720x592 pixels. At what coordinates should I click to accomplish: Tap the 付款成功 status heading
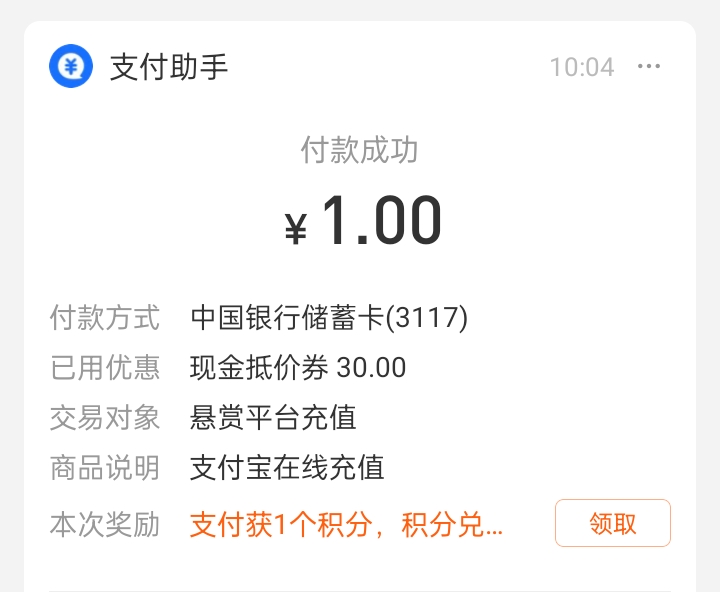(359, 150)
